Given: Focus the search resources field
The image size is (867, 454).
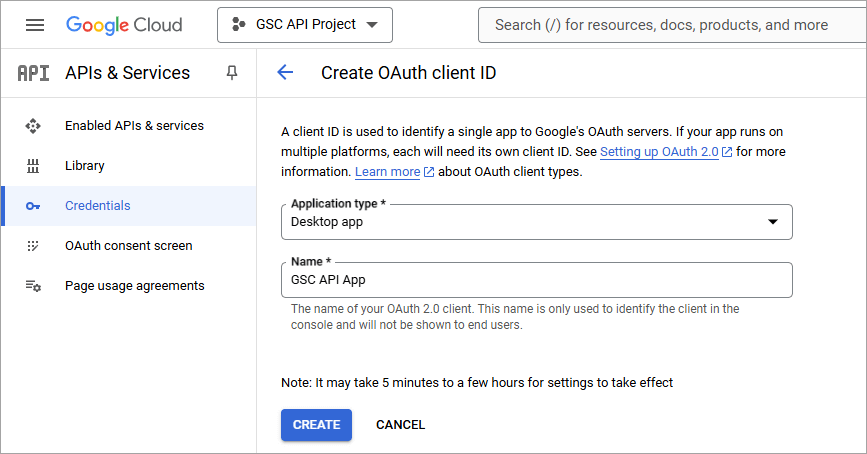Looking at the screenshot, I should click(x=672, y=25).
